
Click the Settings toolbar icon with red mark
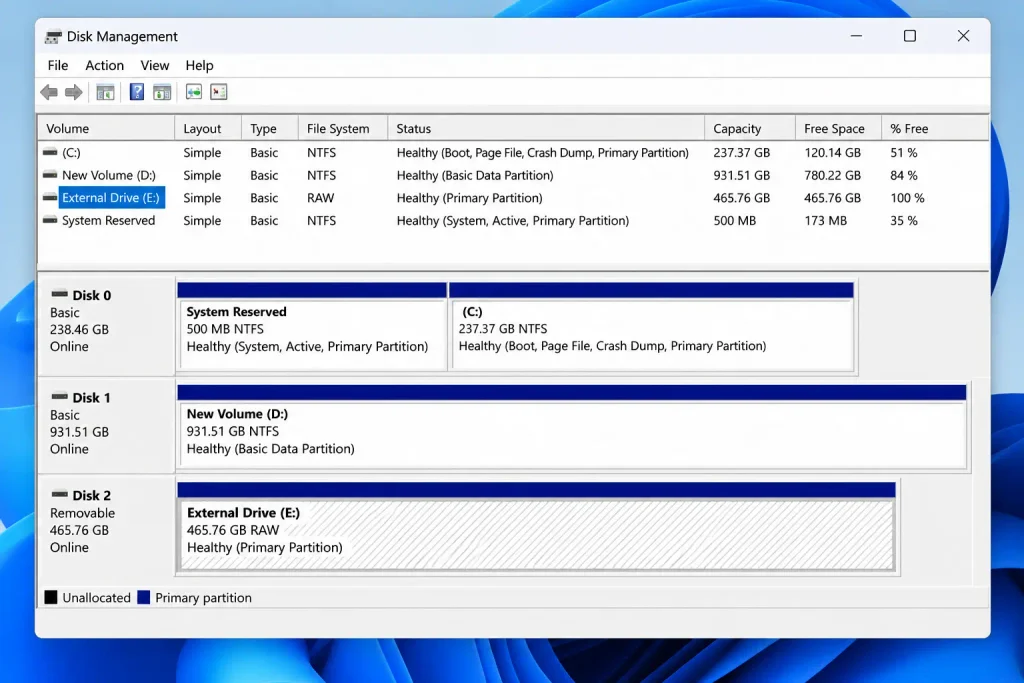(219, 92)
